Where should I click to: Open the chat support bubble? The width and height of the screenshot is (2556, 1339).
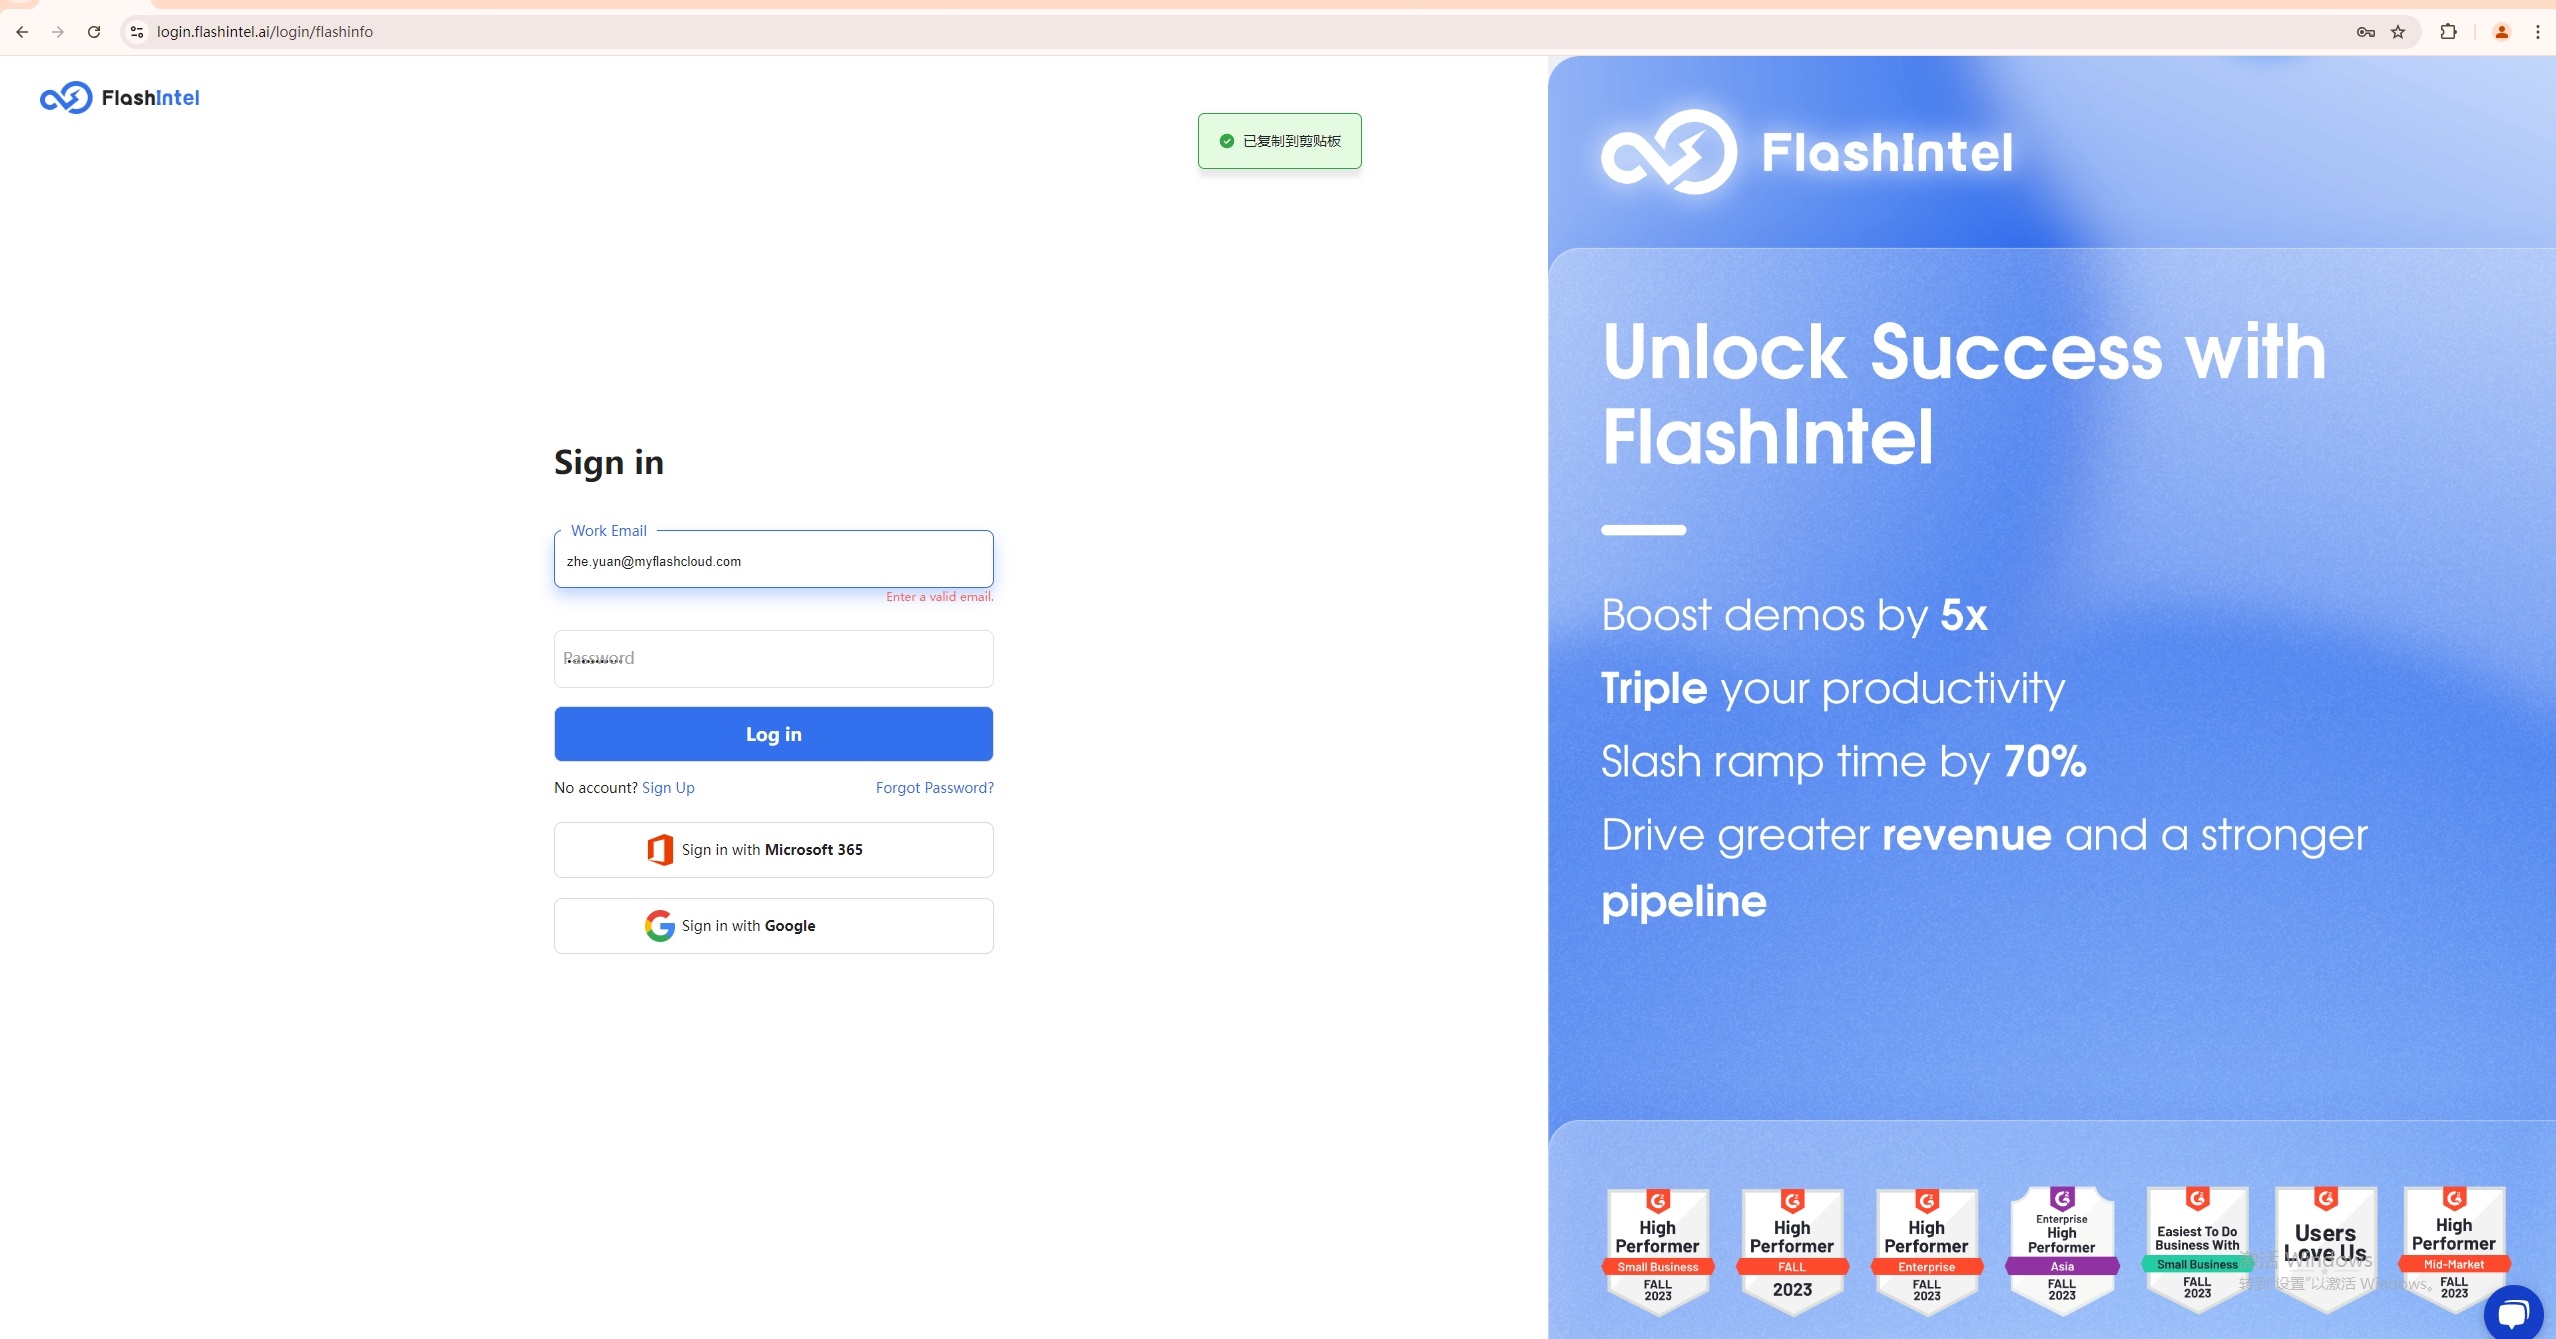coord(2513,1312)
